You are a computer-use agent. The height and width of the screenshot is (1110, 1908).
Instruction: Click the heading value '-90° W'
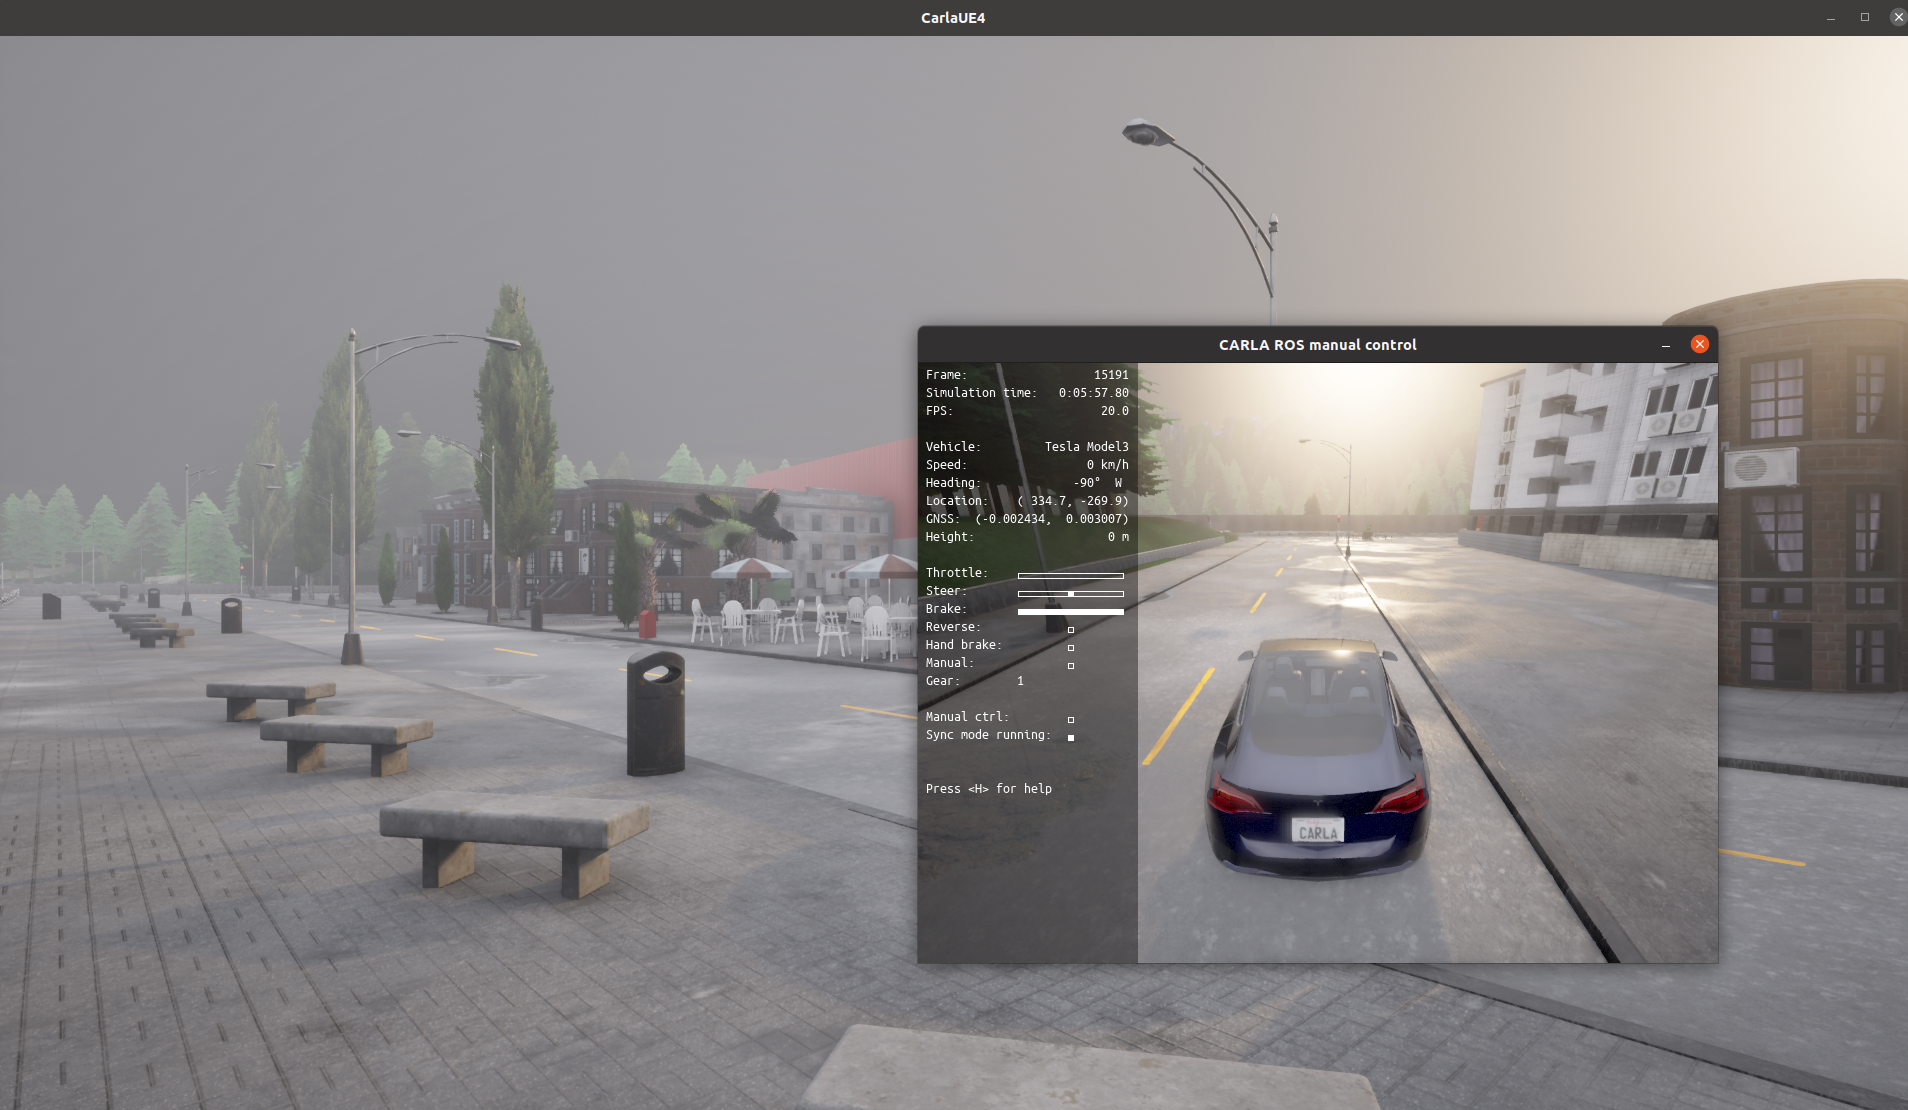click(1098, 483)
